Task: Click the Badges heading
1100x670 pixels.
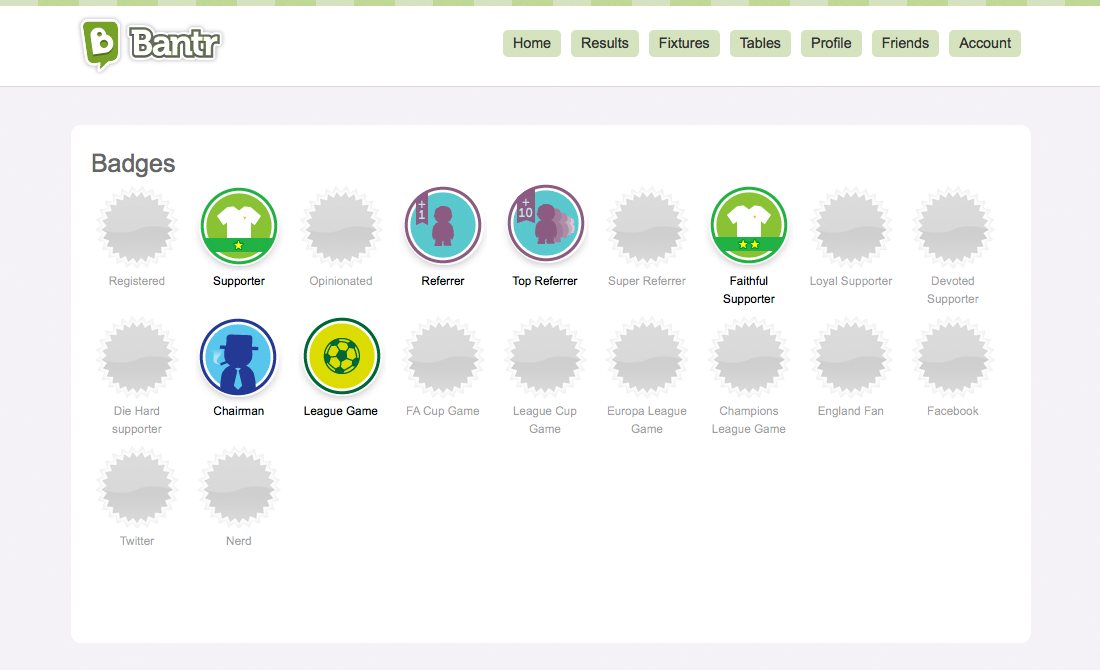Action: (x=133, y=163)
